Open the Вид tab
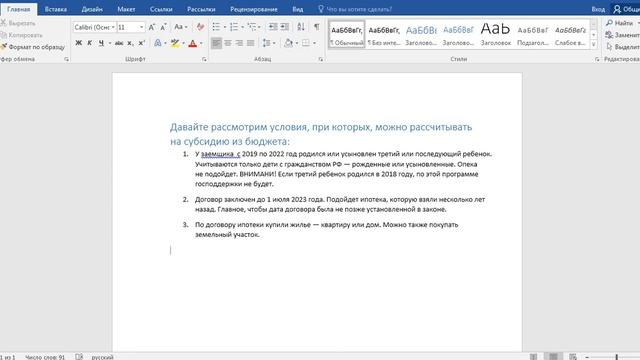The width and height of the screenshot is (640, 360). (x=298, y=9)
